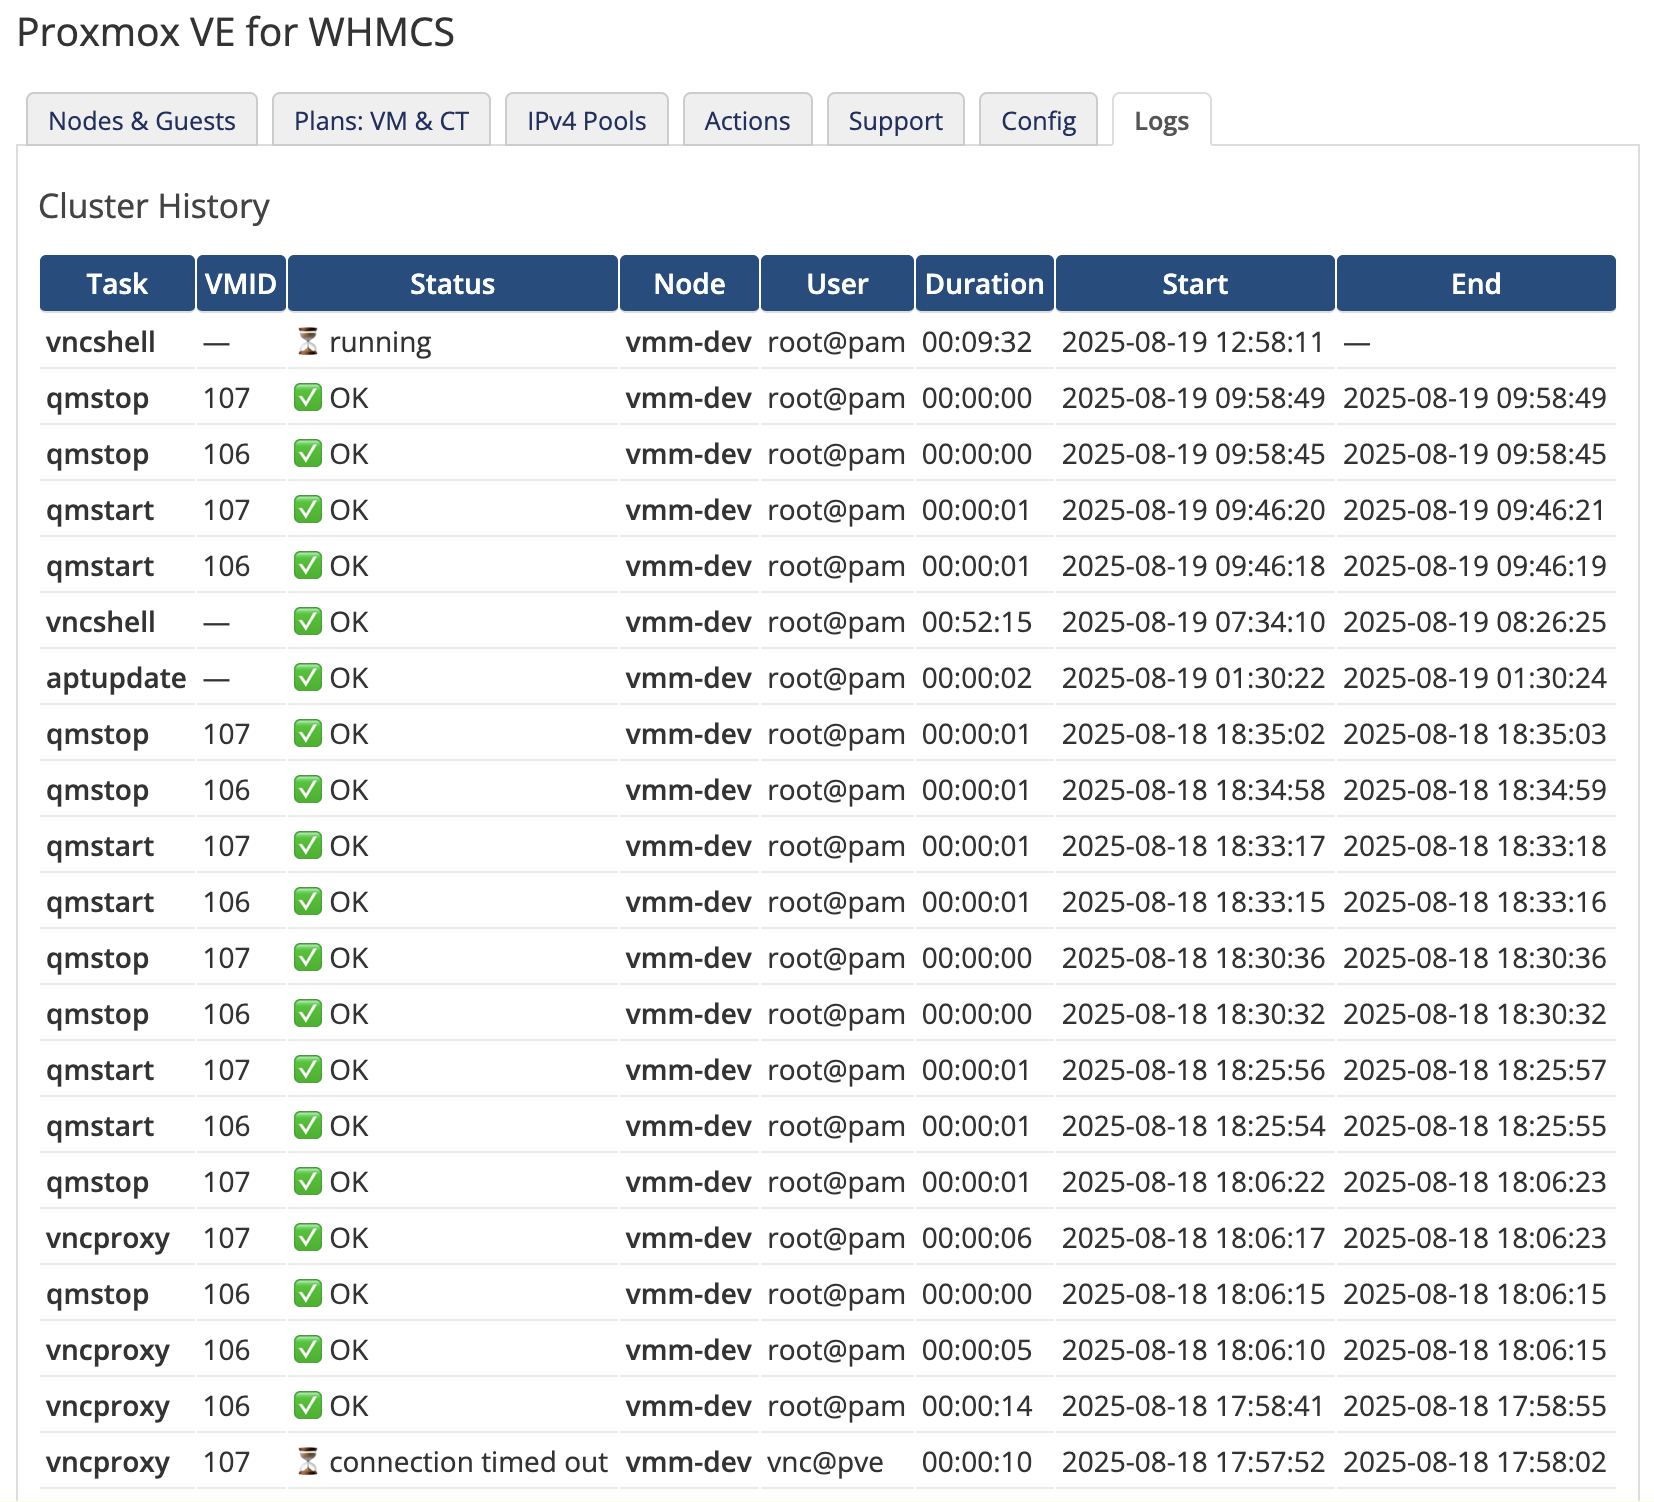Click green check for qmstop started 18:30:32

[308, 1014]
